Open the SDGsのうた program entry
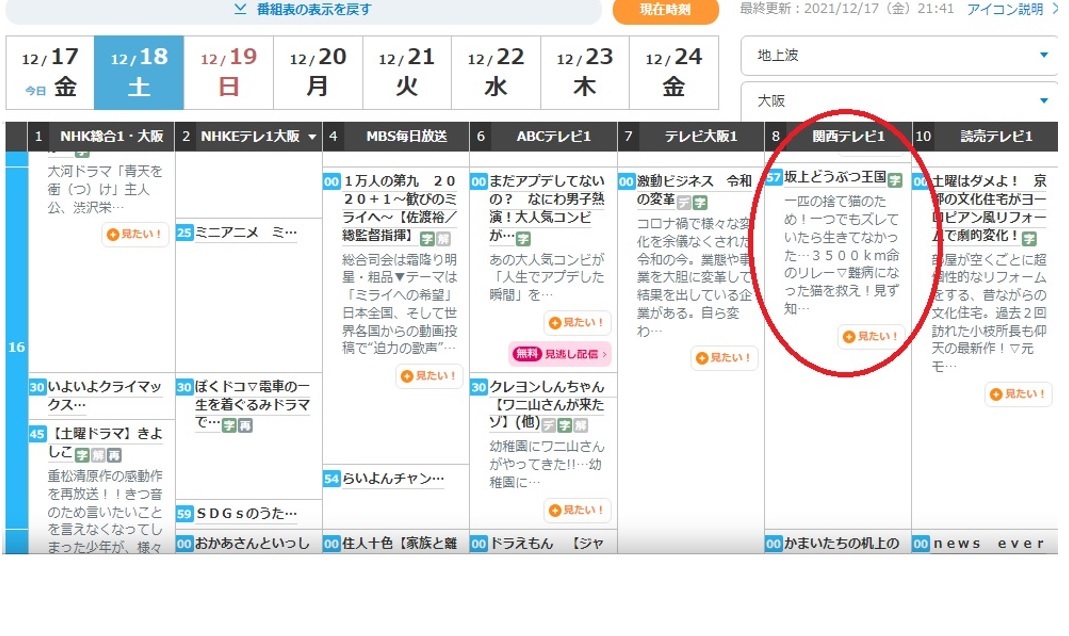The width and height of the screenshot is (1069, 636). coord(246,513)
